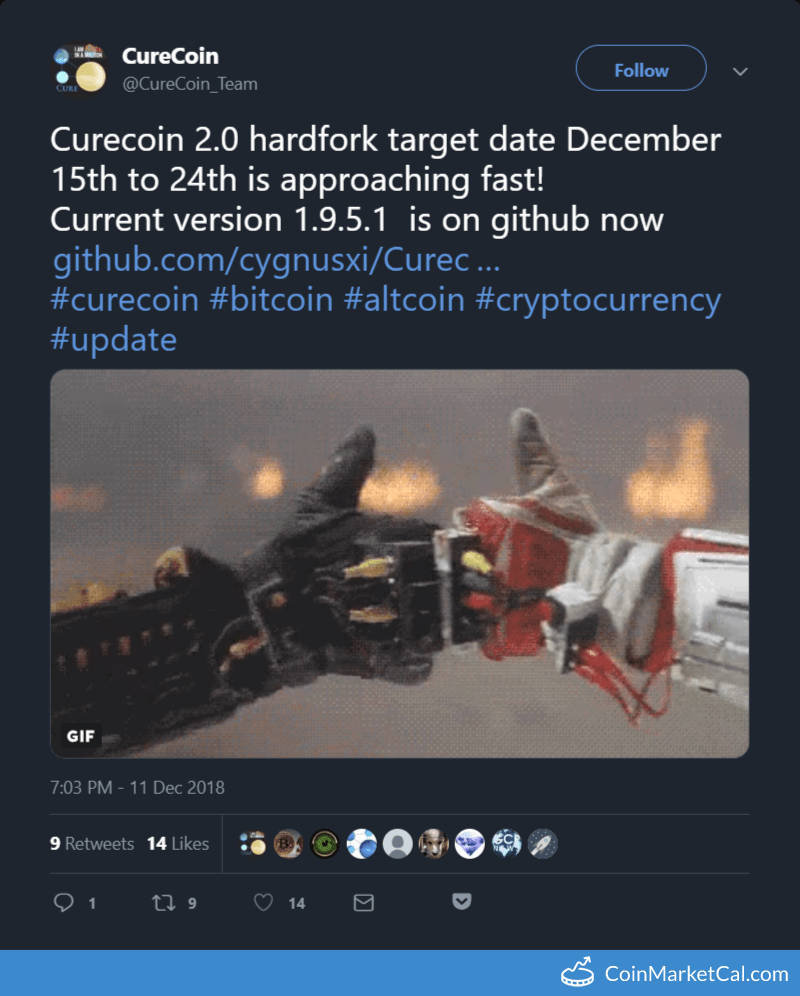
Task: Play the robot handshake GIF
Action: pyautogui.click(x=400, y=563)
